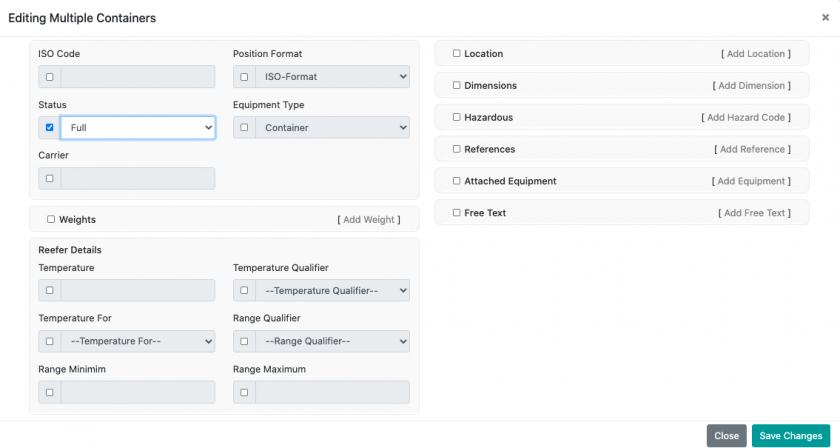Click the Save Changes button
Screen dimensions: 840x448
click(791, 436)
